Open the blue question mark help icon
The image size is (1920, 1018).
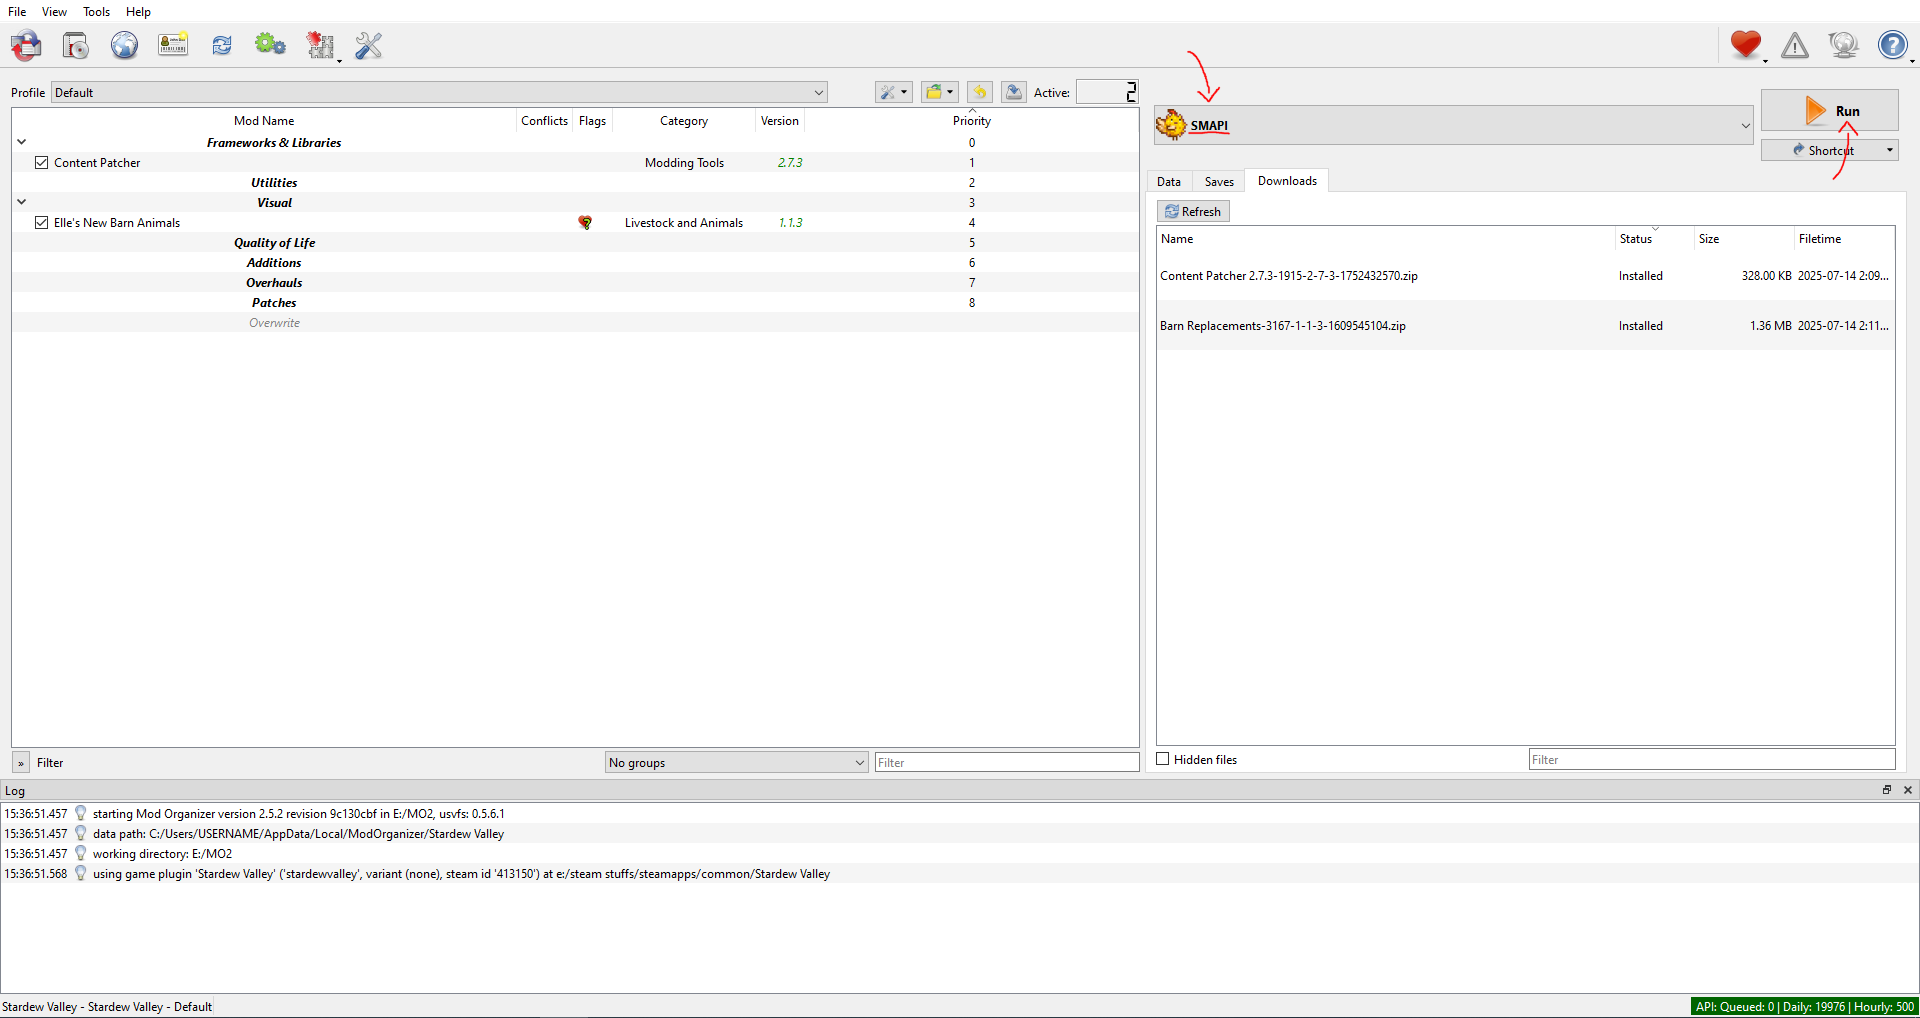pyautogui.click(x=1892, y=45)
